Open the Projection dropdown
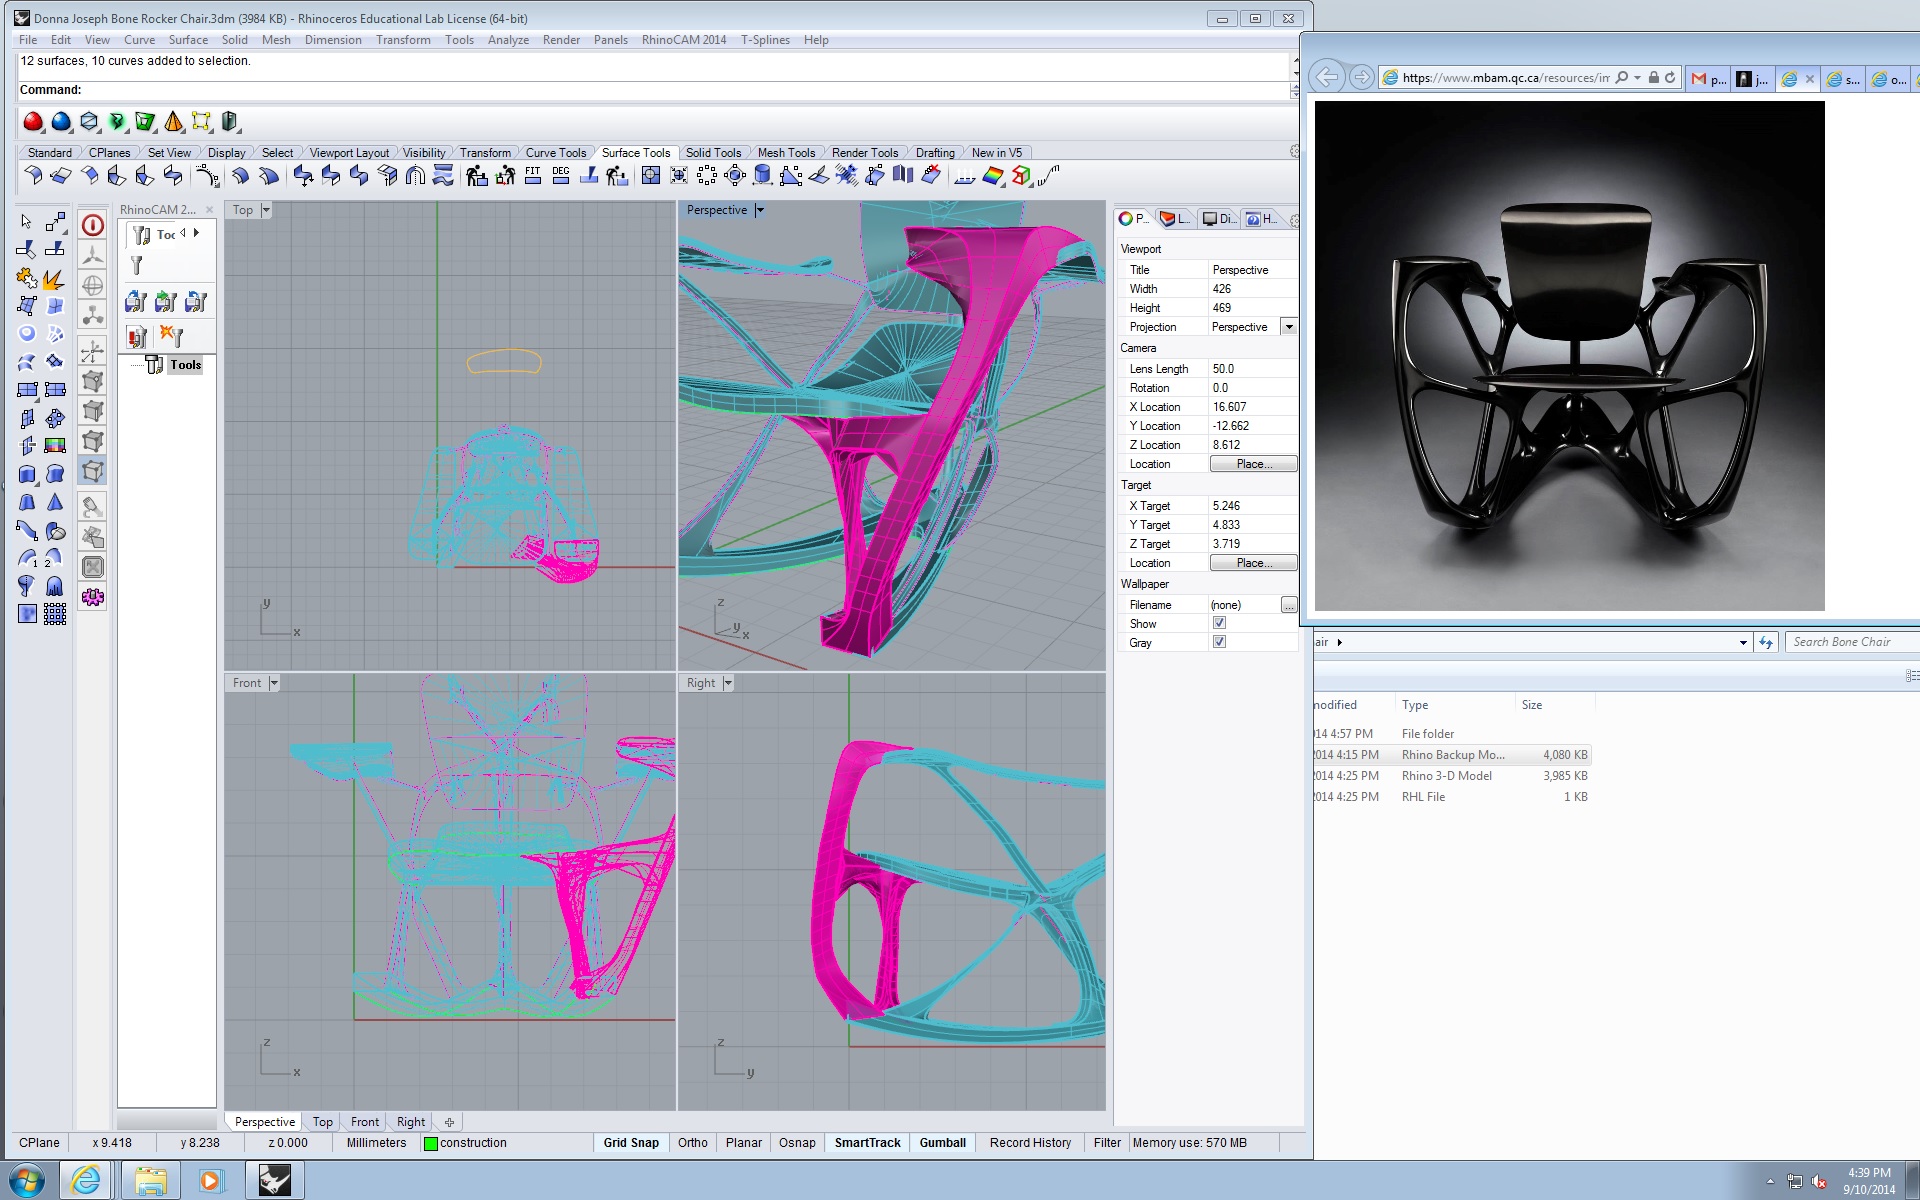This screenshot has width=1920, height=1200. coord(1289,327)
